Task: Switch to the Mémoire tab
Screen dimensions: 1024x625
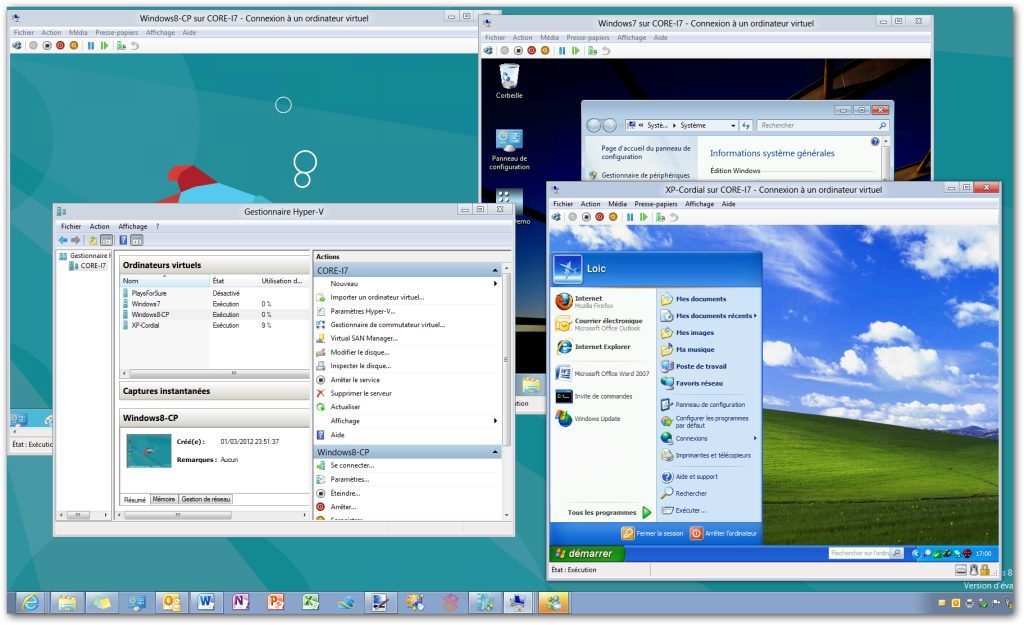Action: click(x=164, y=499)
